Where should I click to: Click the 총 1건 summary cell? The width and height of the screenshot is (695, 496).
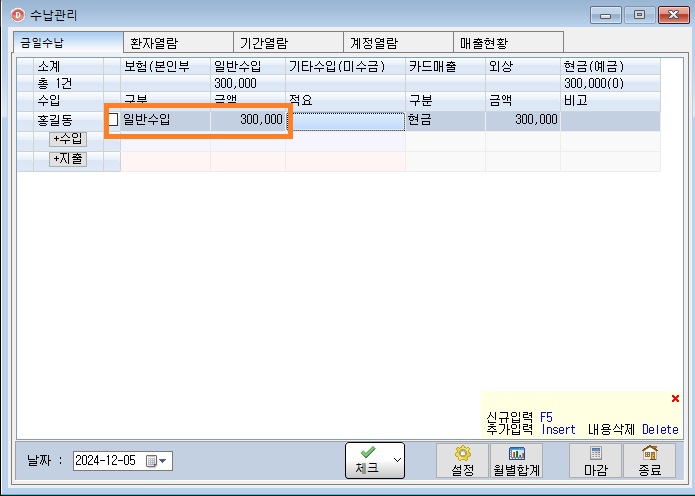pos(68,83)
